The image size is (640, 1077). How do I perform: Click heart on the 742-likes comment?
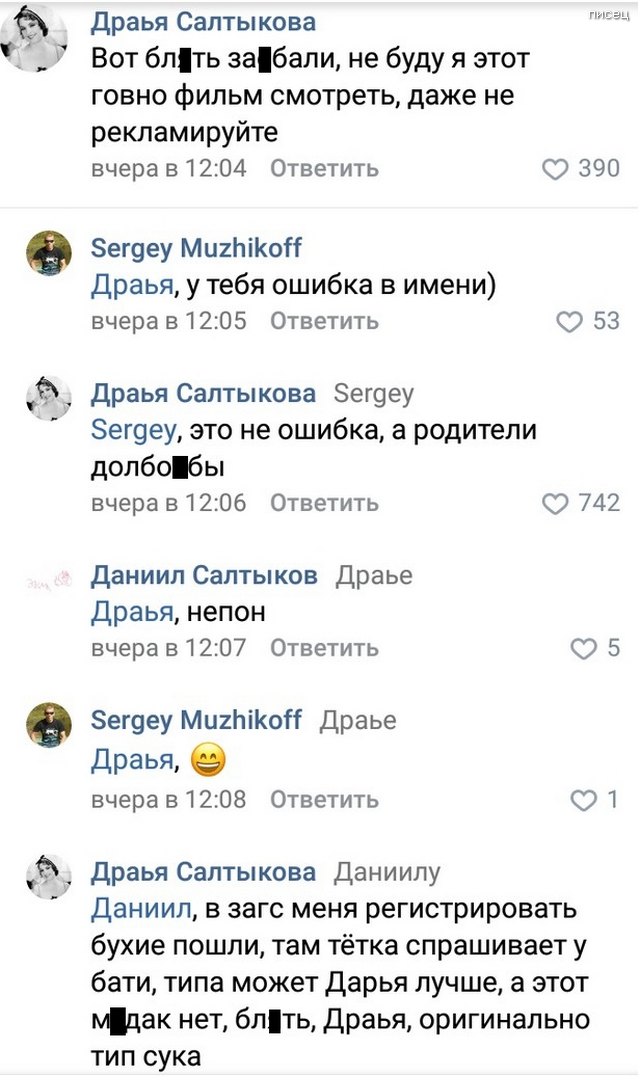point(555,503)
